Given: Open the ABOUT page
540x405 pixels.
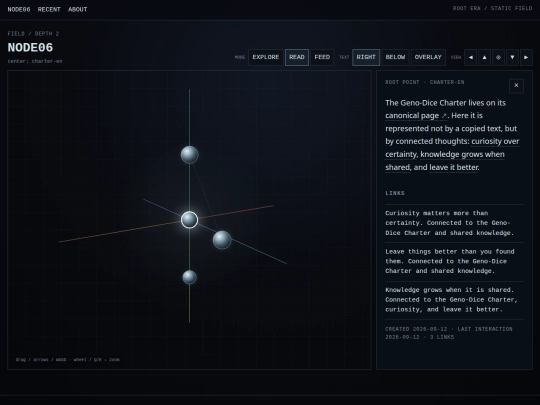Looking at the screenshot, I should (77, 10).
